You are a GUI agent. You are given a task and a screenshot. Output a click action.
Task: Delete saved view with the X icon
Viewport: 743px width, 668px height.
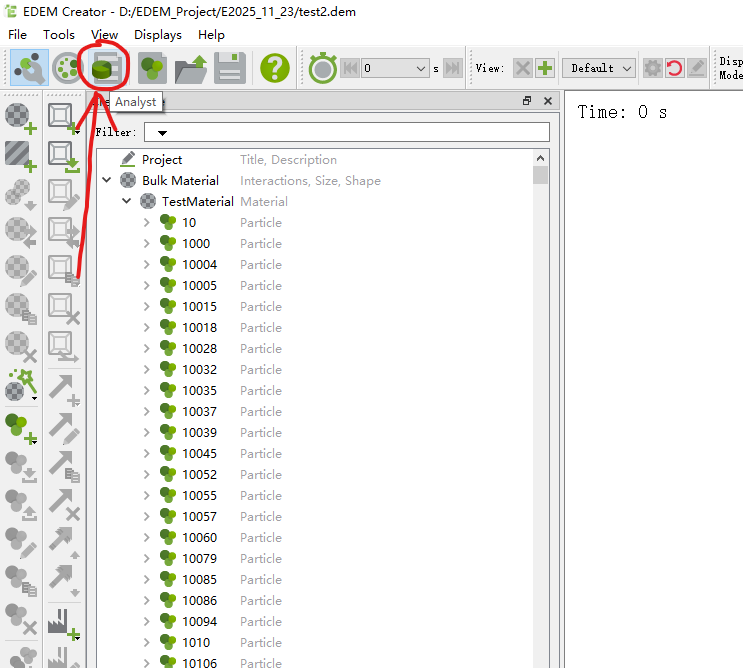click(522, 68)
